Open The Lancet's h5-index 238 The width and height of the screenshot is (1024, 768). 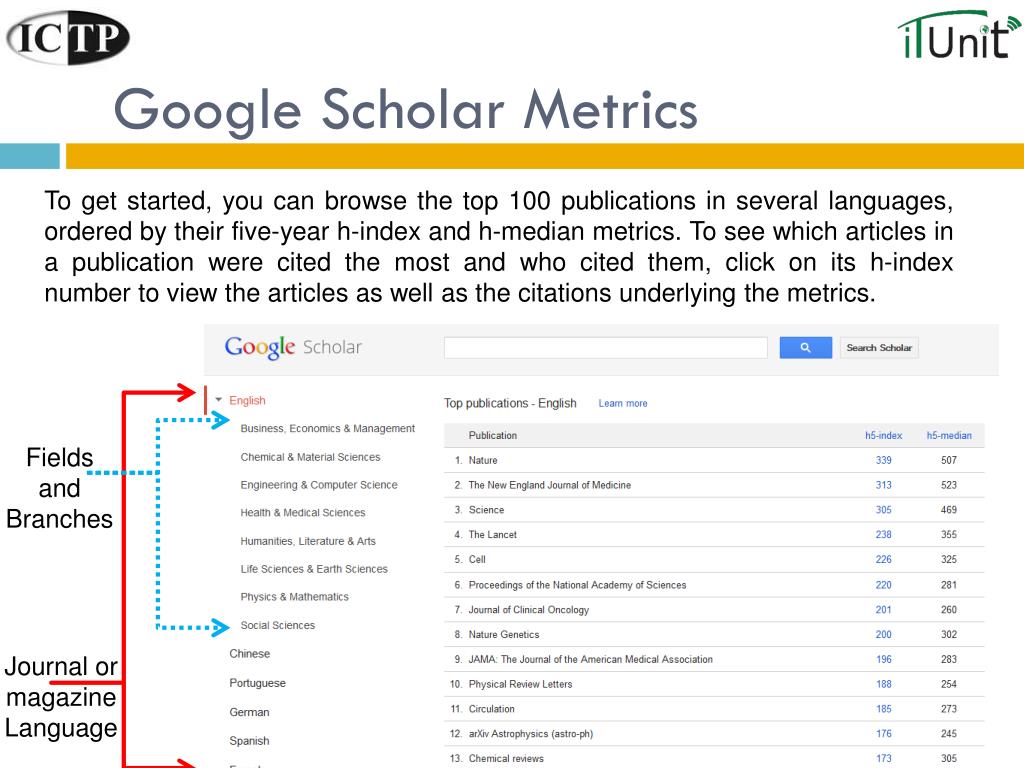(884, 535)
